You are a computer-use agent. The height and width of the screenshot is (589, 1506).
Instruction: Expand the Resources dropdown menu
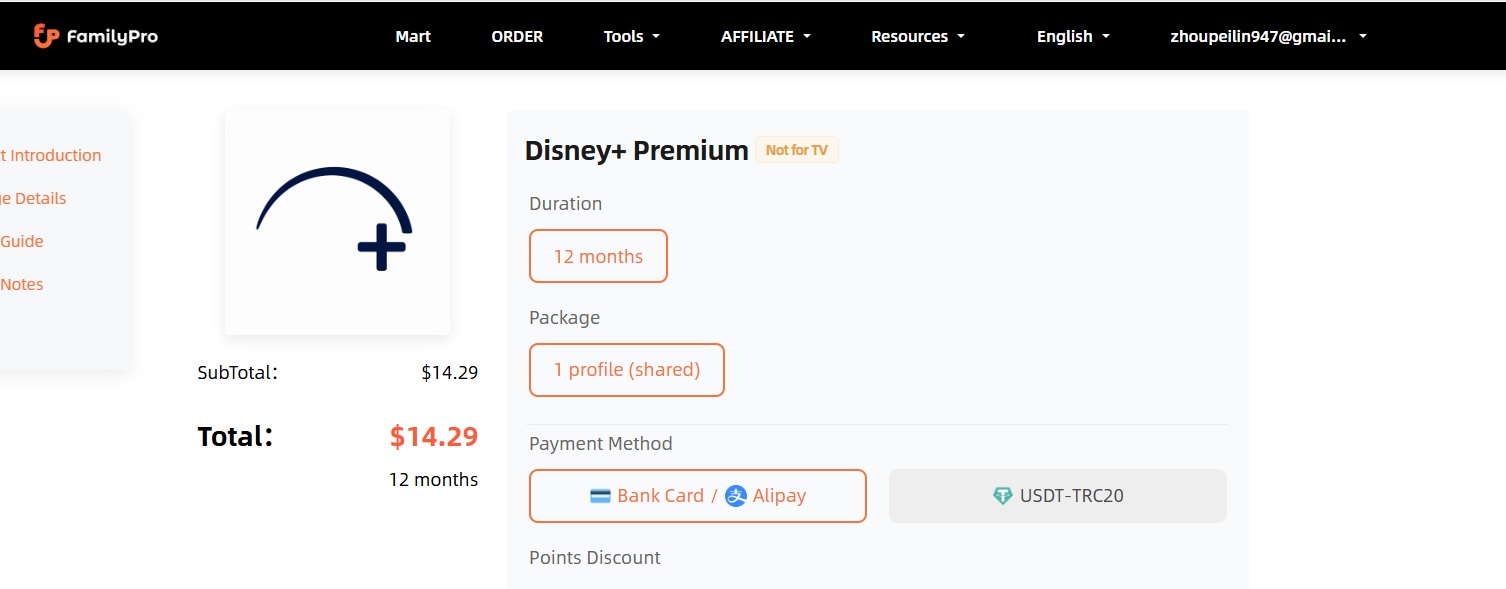(x=917, y=36)
